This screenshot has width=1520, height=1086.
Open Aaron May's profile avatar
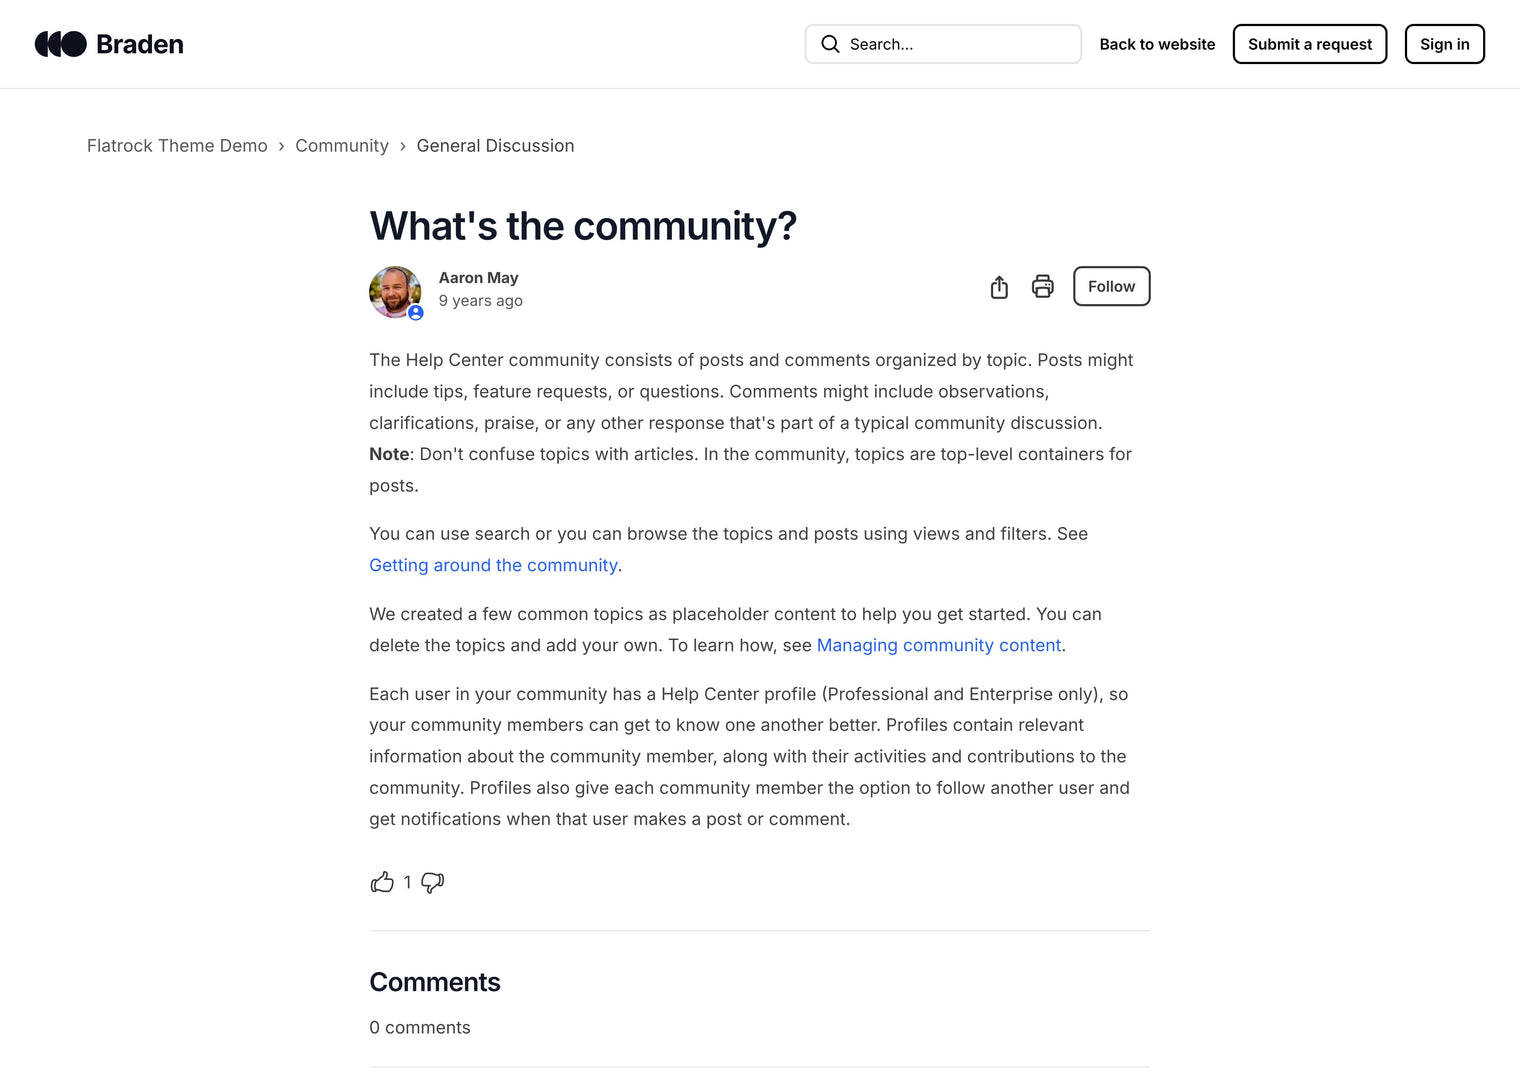pos(395,291)
